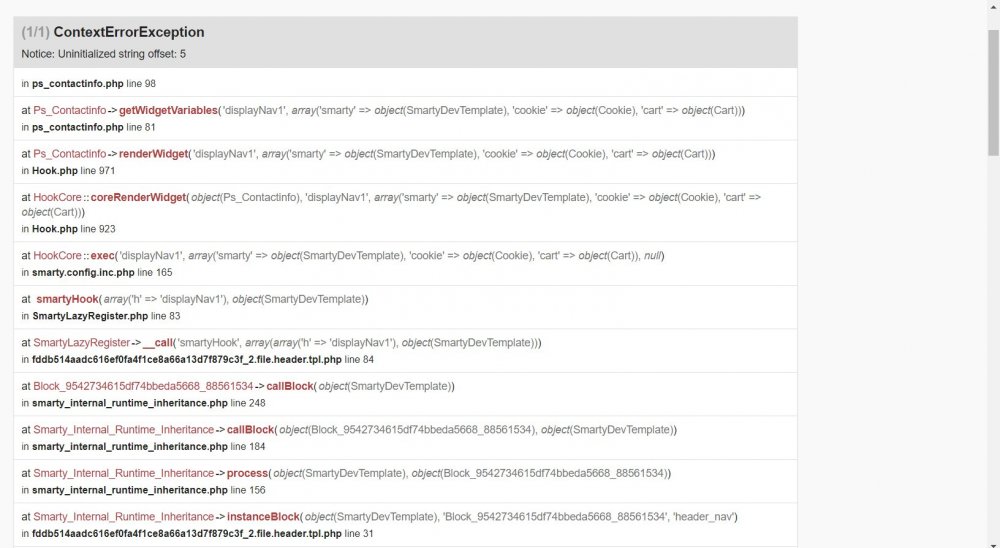Click Hook.php file at line 971
The height and width of the screenshot is (548, 1000).
(48, 171)
